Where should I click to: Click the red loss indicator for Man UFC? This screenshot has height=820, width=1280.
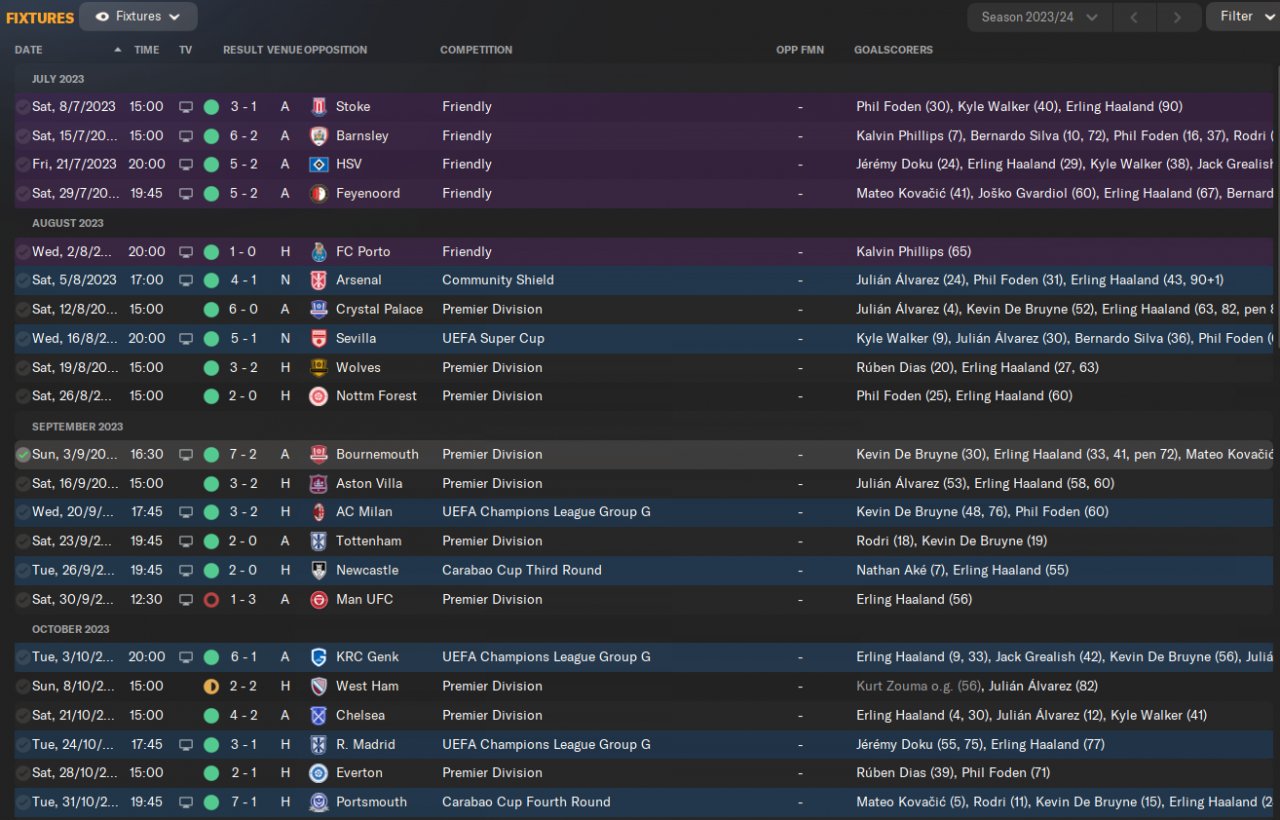(211, 600)
